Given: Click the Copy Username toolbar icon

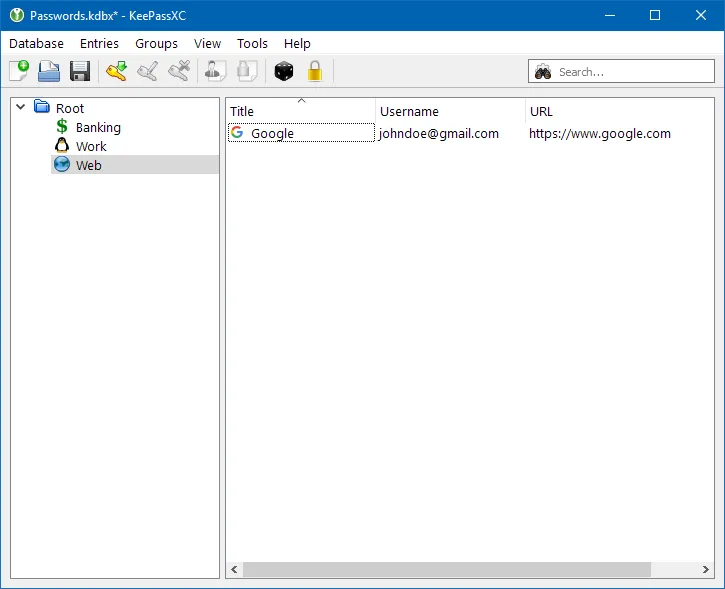Looking at the screenshot, I should point(215,71).
